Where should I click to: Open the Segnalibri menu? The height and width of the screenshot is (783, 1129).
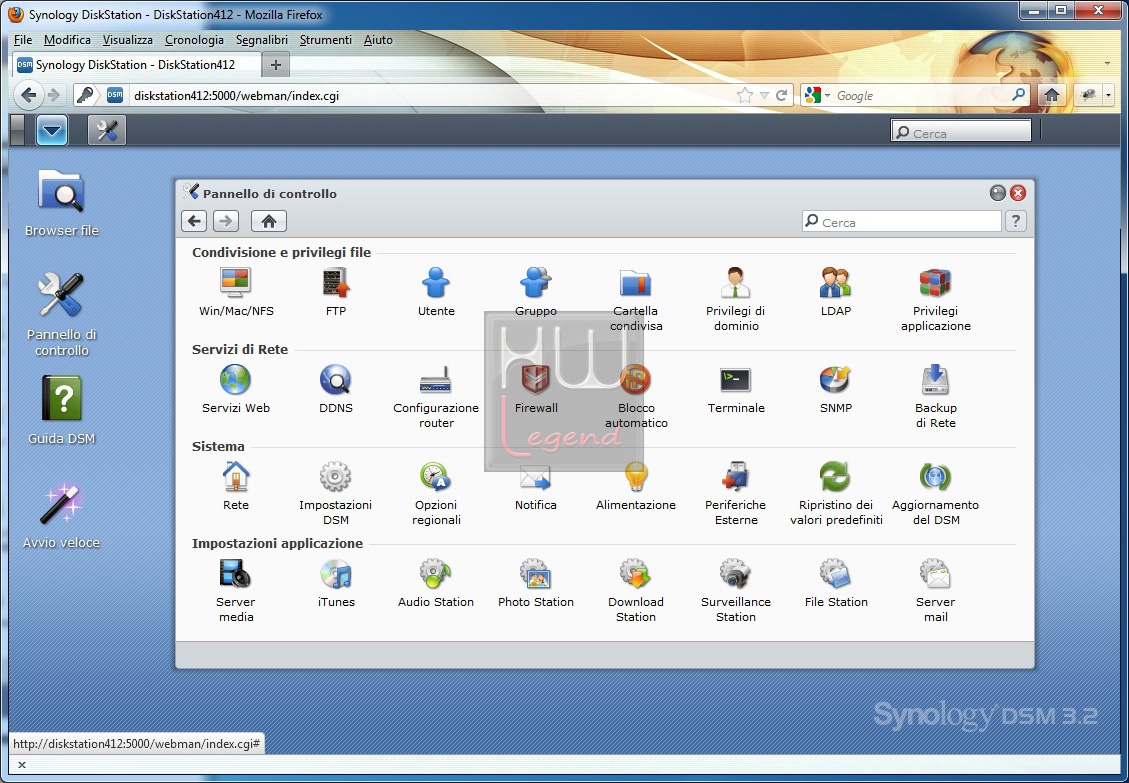pyautogui.click(x=261, y=40)
